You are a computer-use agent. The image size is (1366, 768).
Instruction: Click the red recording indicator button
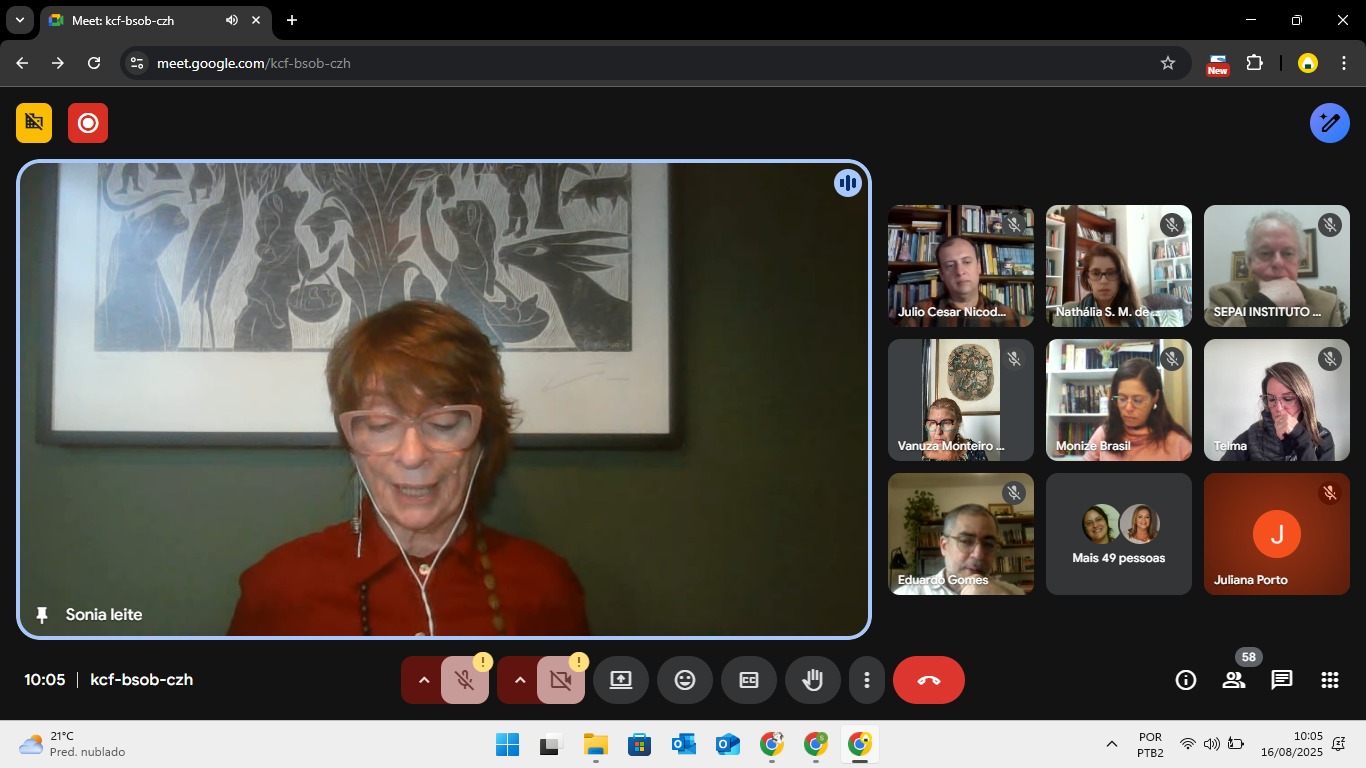tap(88, 123)
